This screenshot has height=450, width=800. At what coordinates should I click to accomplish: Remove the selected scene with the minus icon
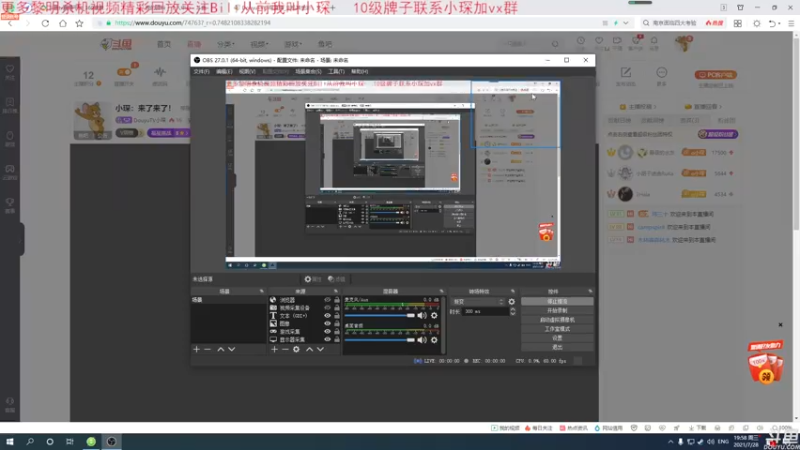208,349
